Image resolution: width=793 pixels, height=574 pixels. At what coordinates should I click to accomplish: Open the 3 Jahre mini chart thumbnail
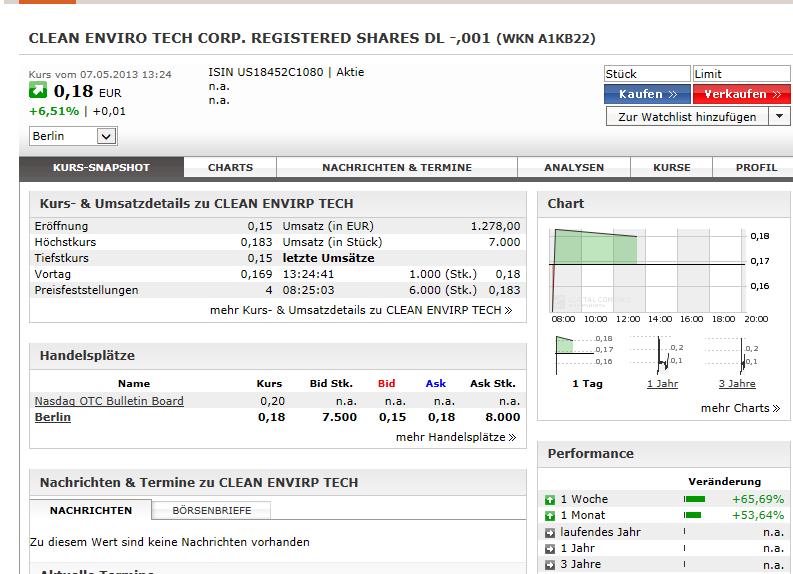[737, 353]
